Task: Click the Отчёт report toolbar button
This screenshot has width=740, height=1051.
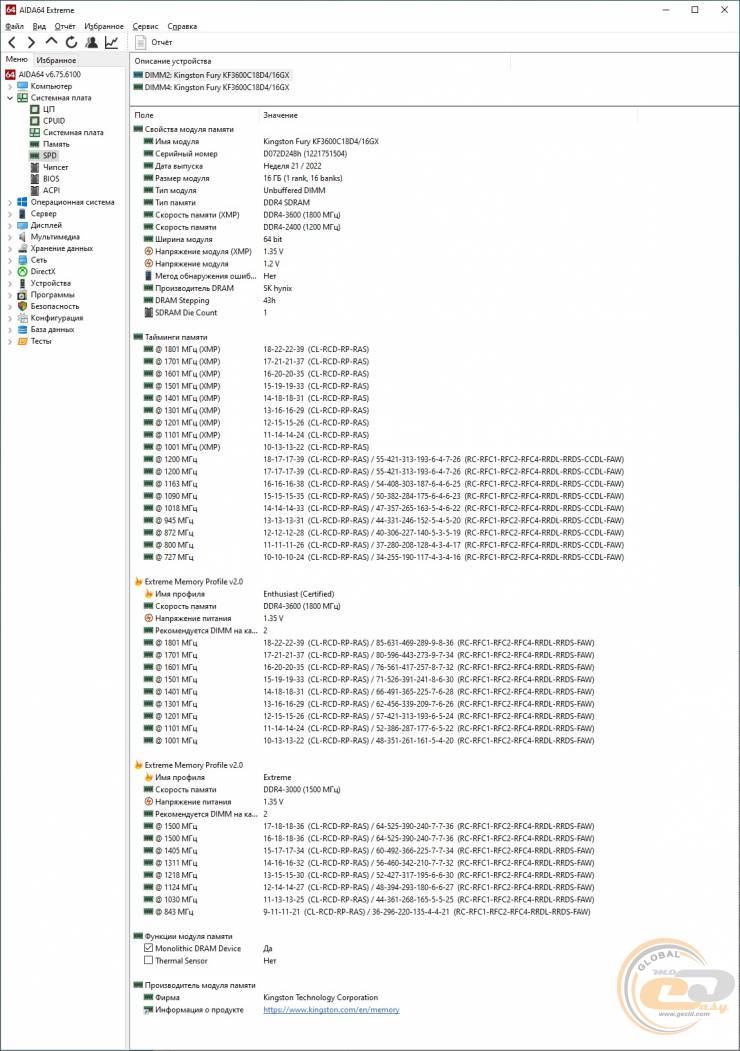Action: pos(153,42)
